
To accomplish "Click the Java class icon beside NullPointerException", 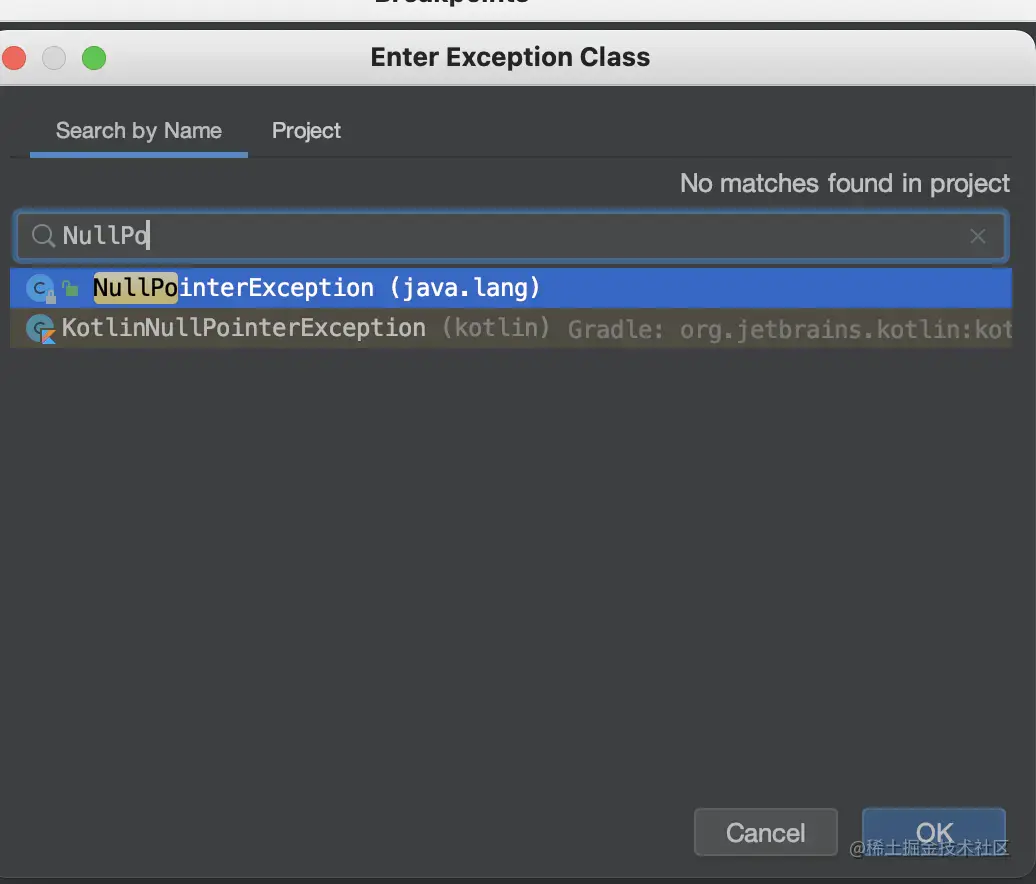I will click(x=39, y=289).
